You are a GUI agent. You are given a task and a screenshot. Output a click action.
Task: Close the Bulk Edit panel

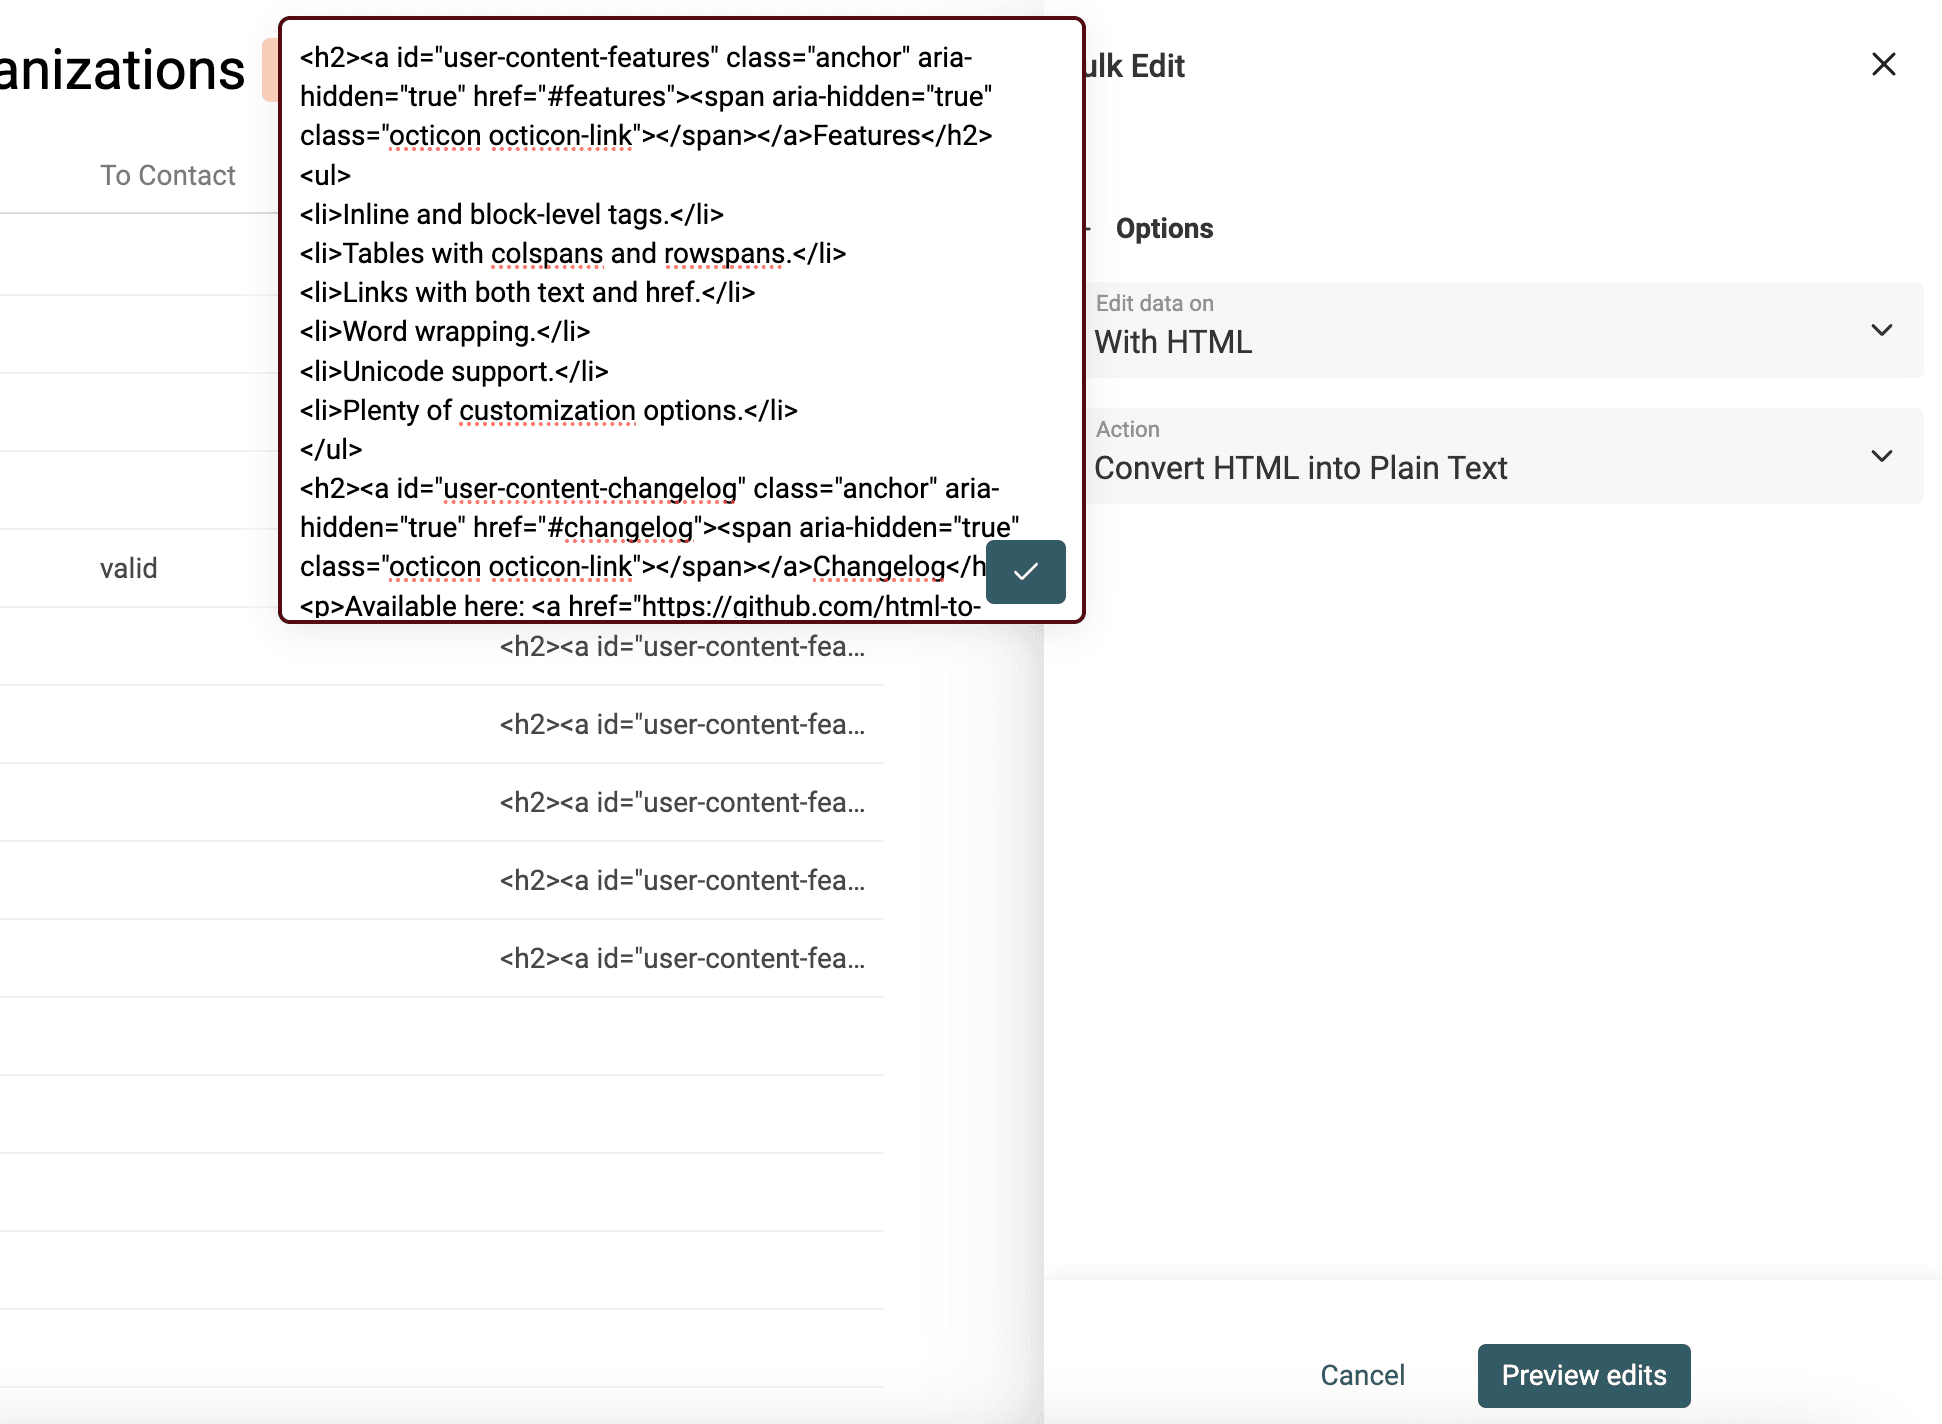(x=1883, y=65)
